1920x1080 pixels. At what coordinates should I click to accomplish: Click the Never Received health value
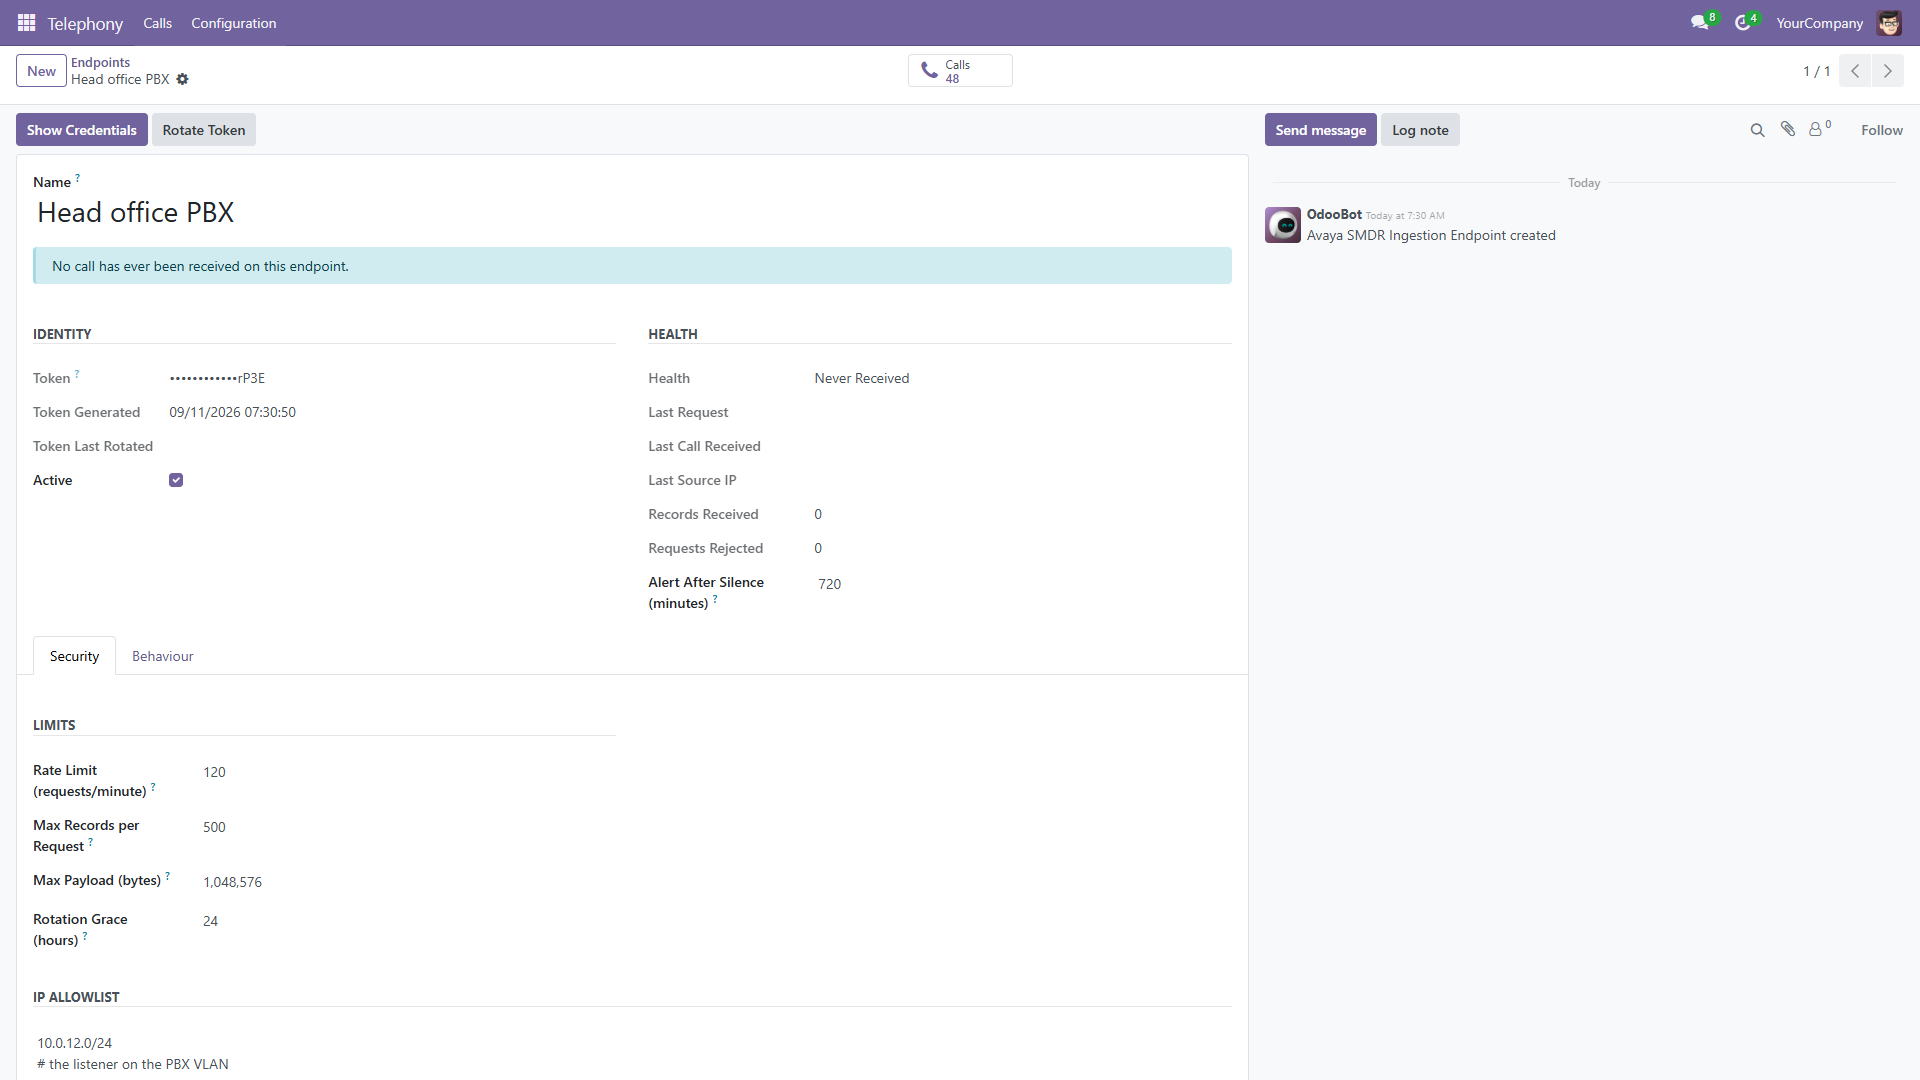861,378
